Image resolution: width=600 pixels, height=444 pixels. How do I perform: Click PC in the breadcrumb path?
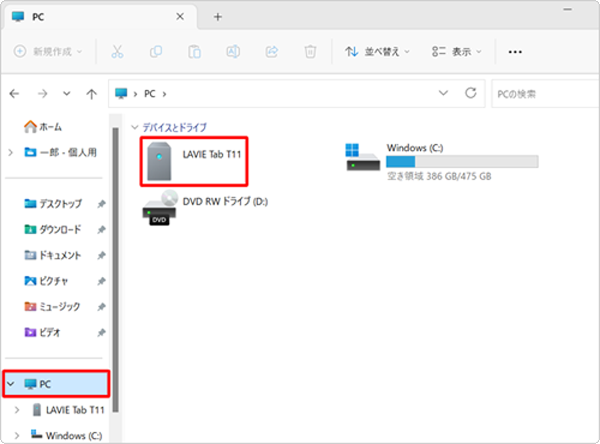coord(150,93)
